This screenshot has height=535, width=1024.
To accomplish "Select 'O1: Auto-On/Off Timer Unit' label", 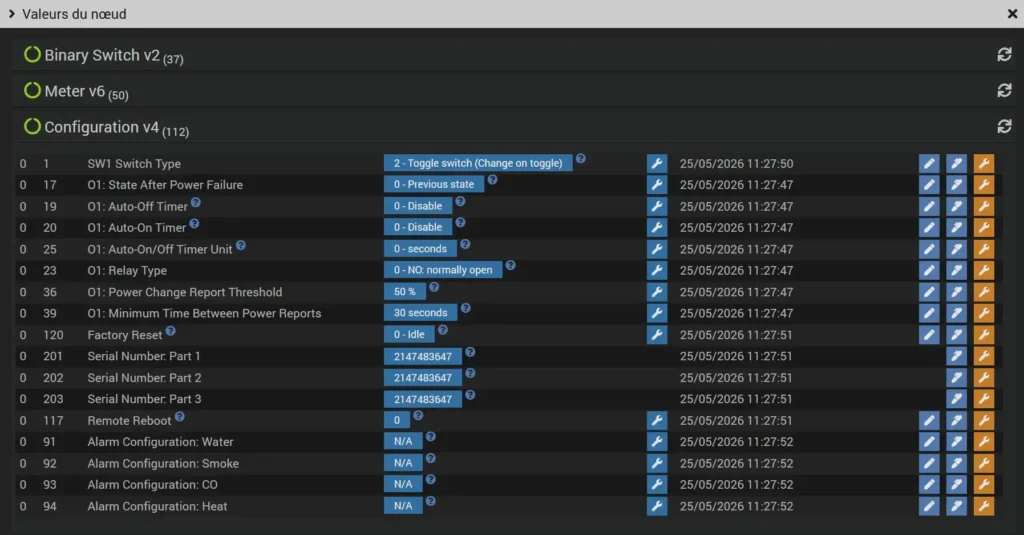I will click(x=159, y=250).
